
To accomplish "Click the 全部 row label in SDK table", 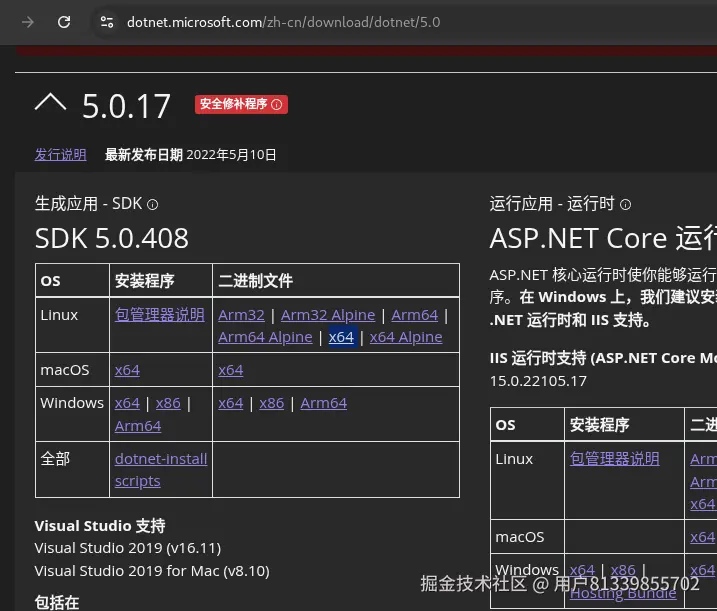I will 55,459.
